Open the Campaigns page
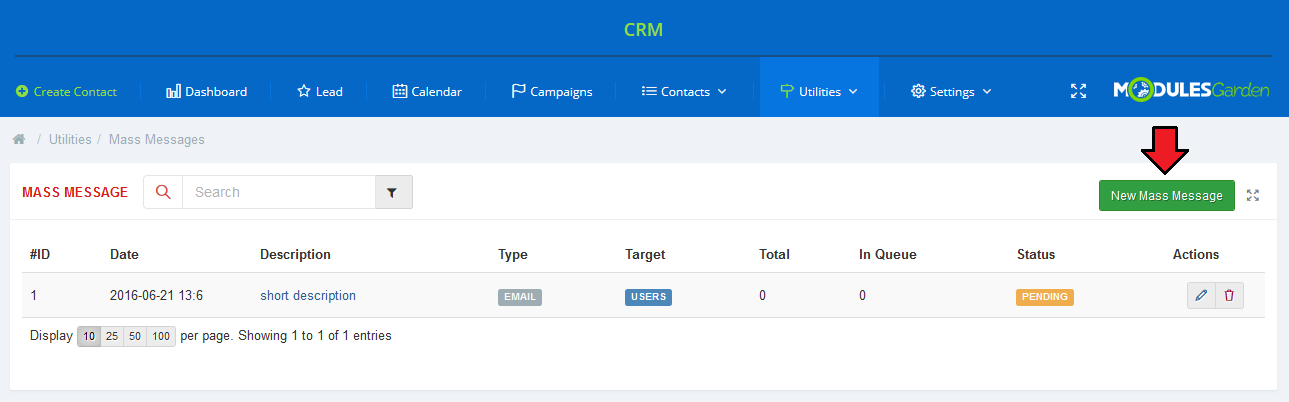The width and height of the screenshot is (1289, 402). [552, 91]
